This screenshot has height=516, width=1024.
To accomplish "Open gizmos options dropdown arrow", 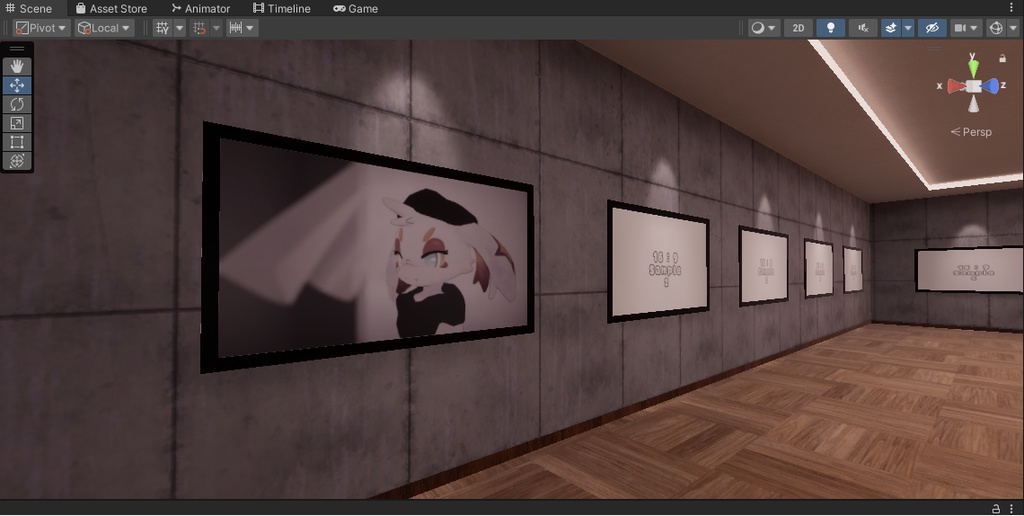I will (1013, 28).
